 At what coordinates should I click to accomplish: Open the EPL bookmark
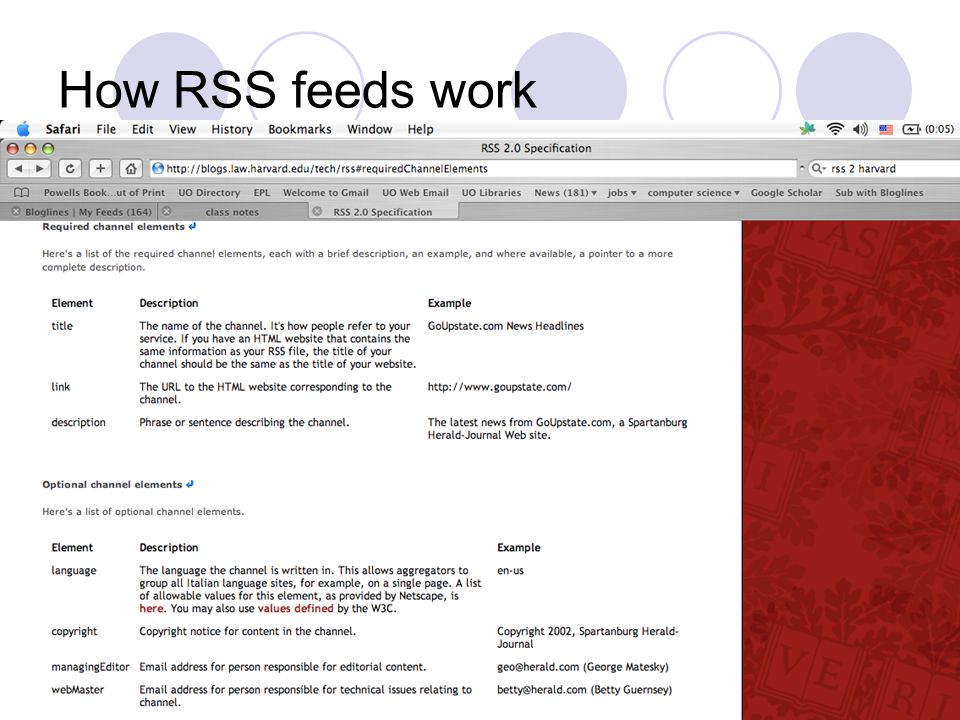coord(261,193)
